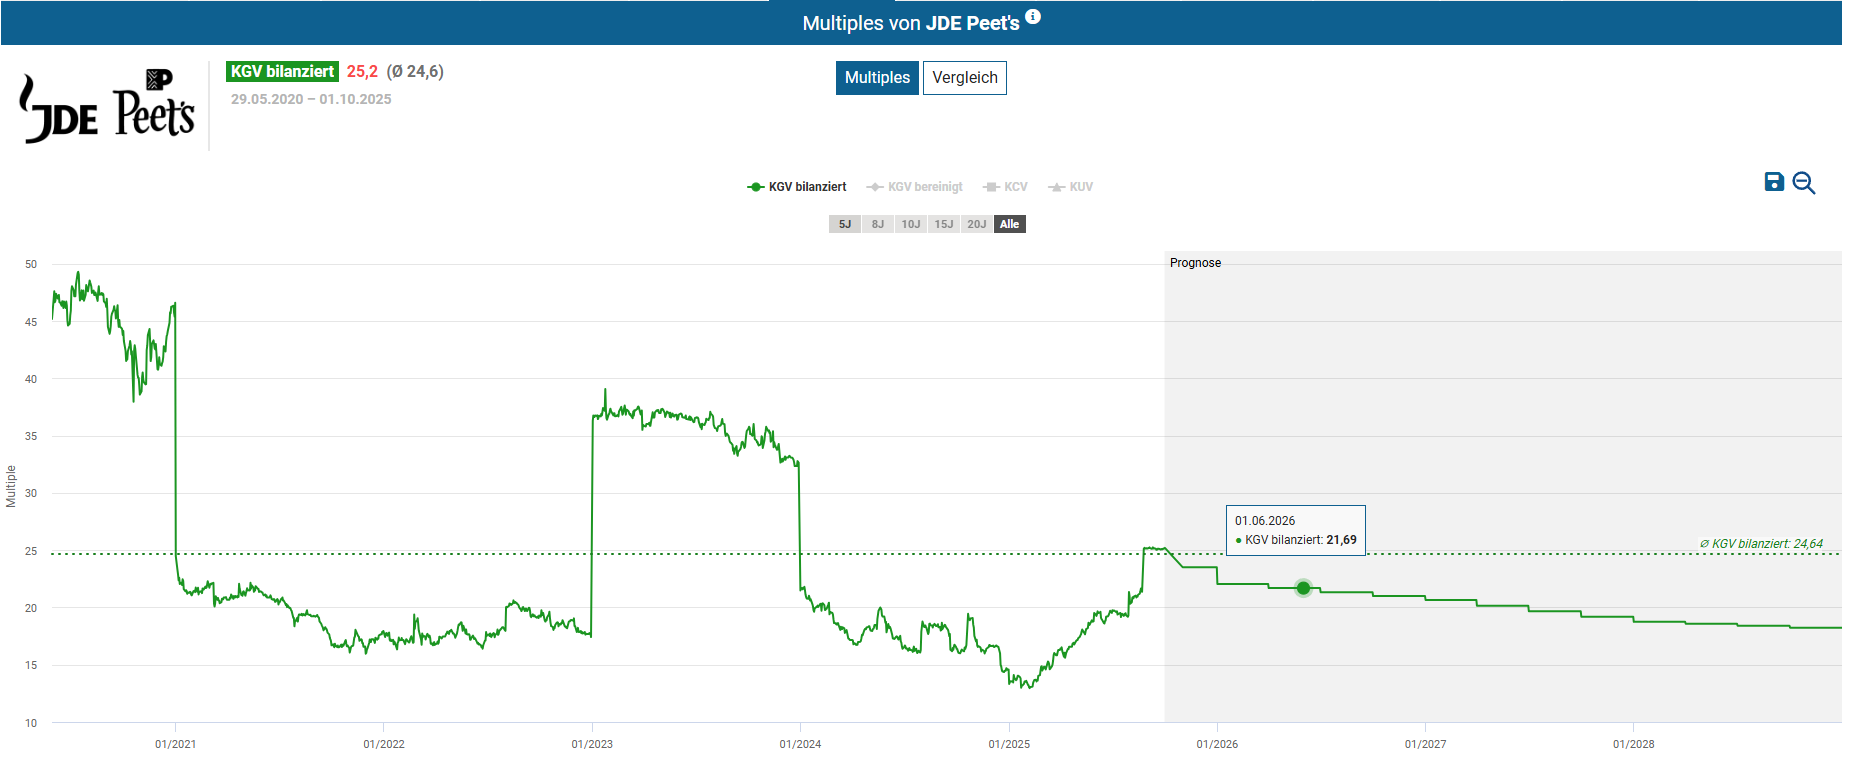Click the info icon beside the title
Screen dimensions: 1853x760
coord(1033,17)
